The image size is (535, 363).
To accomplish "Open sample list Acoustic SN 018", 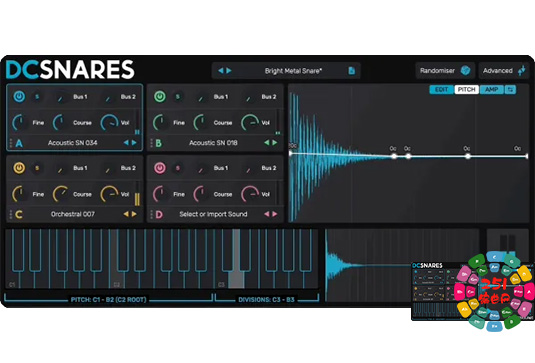I will (x=213, y=143).
